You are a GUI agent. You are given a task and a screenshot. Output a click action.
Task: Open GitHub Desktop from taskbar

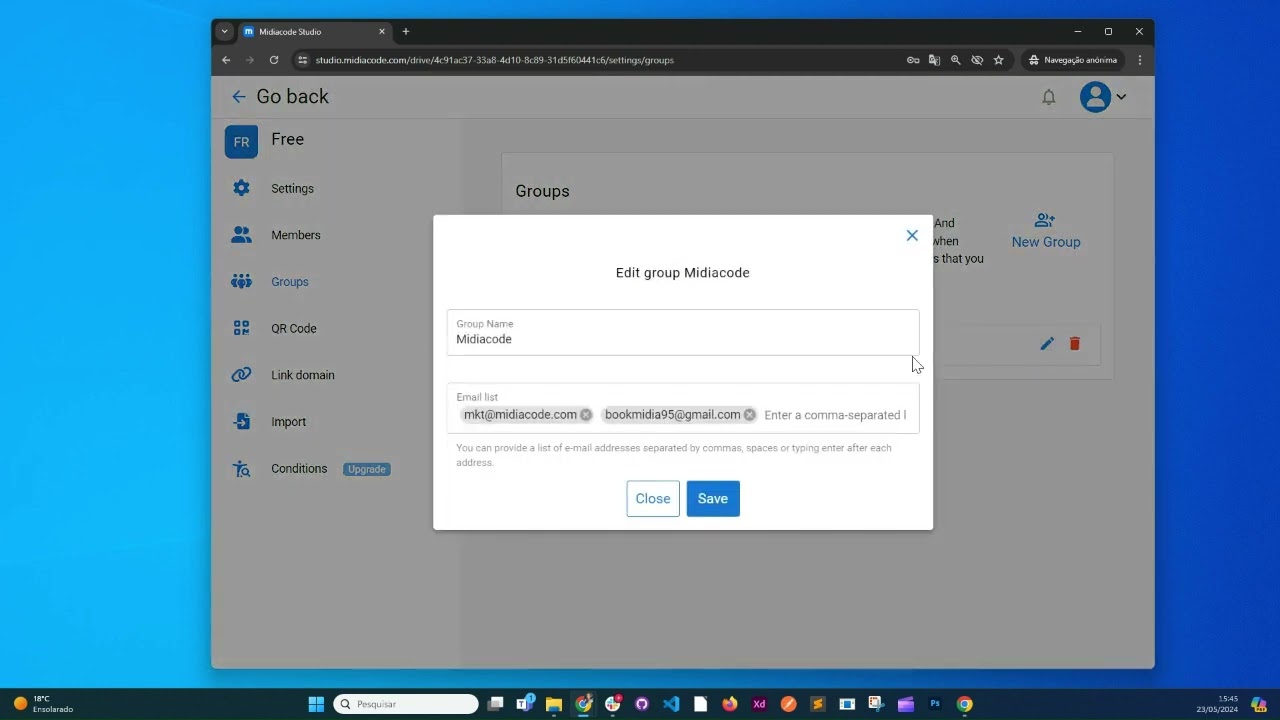(642, 704)
